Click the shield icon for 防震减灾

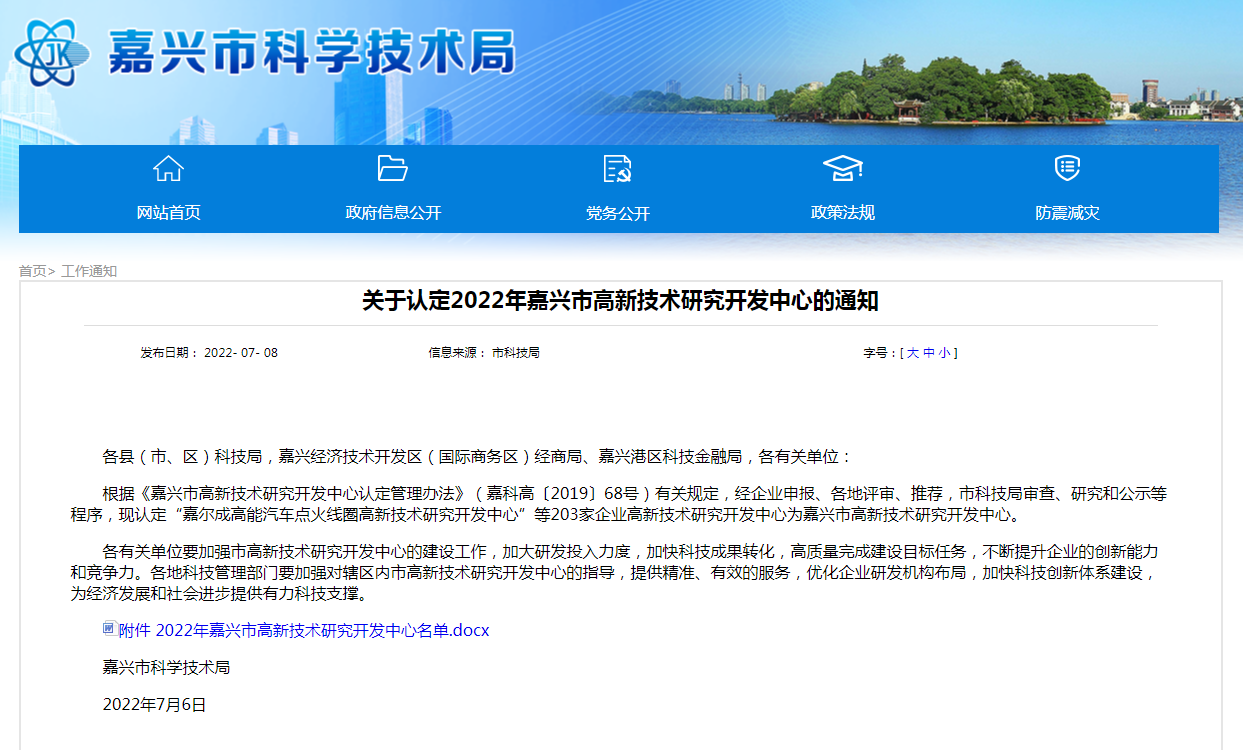[x=1067, y=168]
